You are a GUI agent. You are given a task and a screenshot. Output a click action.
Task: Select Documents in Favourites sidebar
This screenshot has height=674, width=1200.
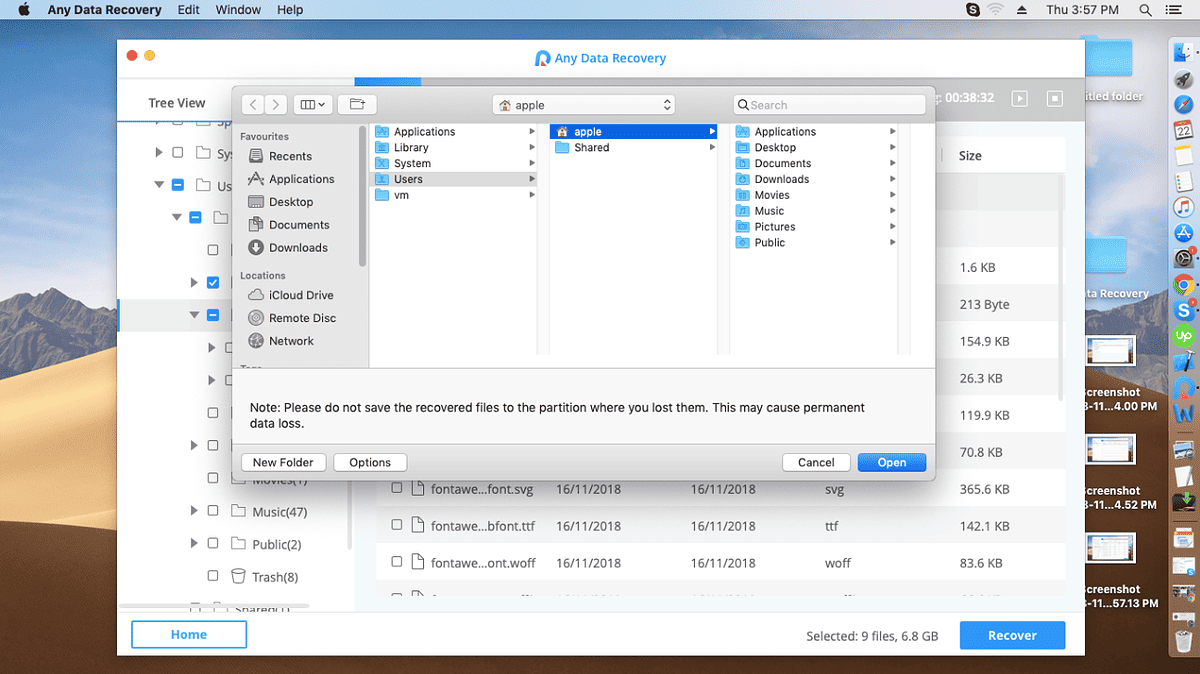[x=299, y=225]
